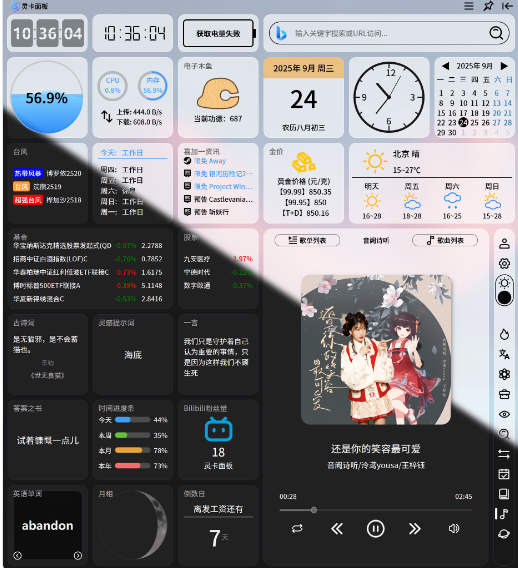The image size is (518, 568).
Task: Show the next English word
Action: click(78, 555)
